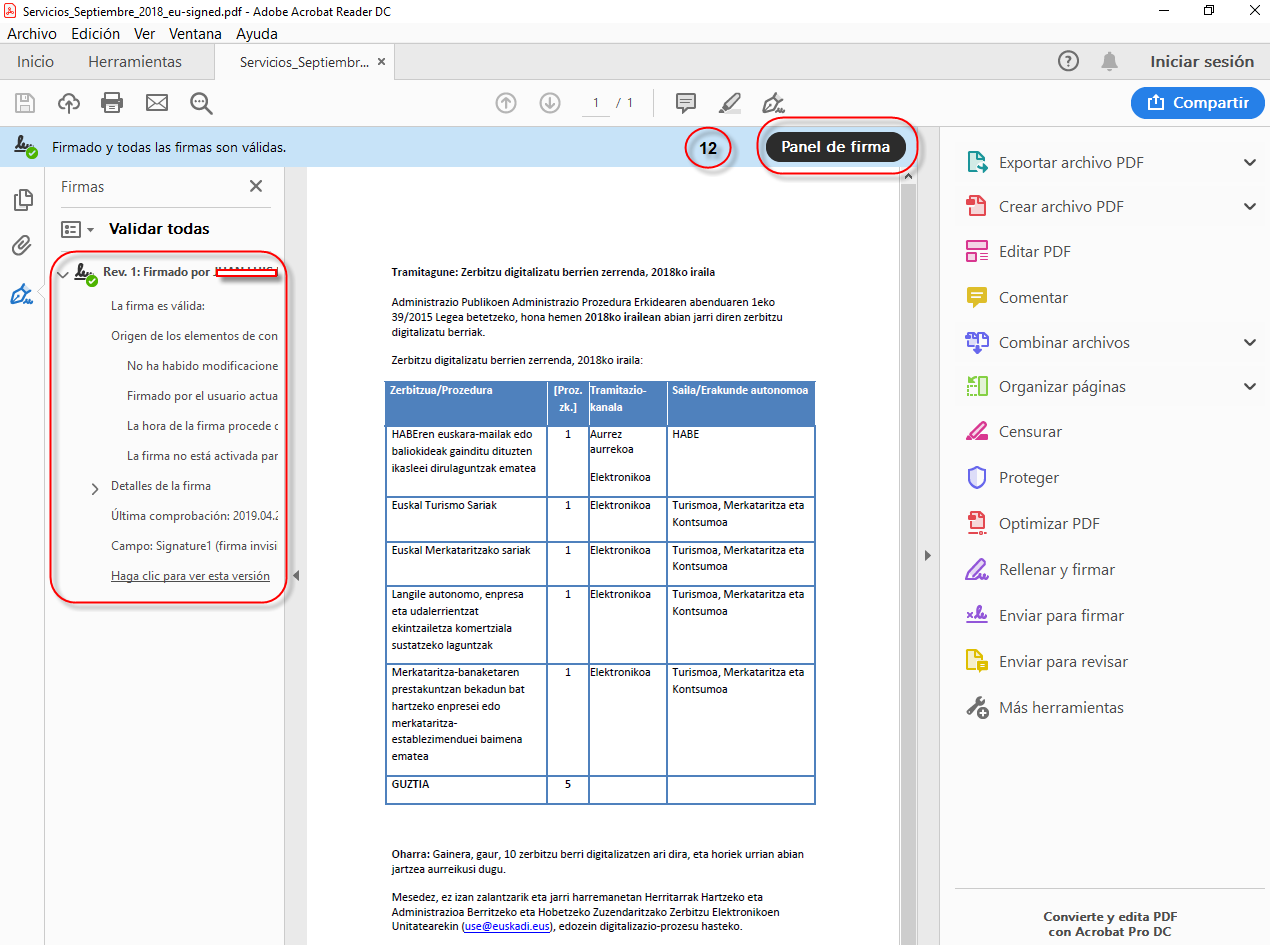The image size is (1270, 945).
Task: Show page thumbnails panel icon
Action: (x=21, y=200)
